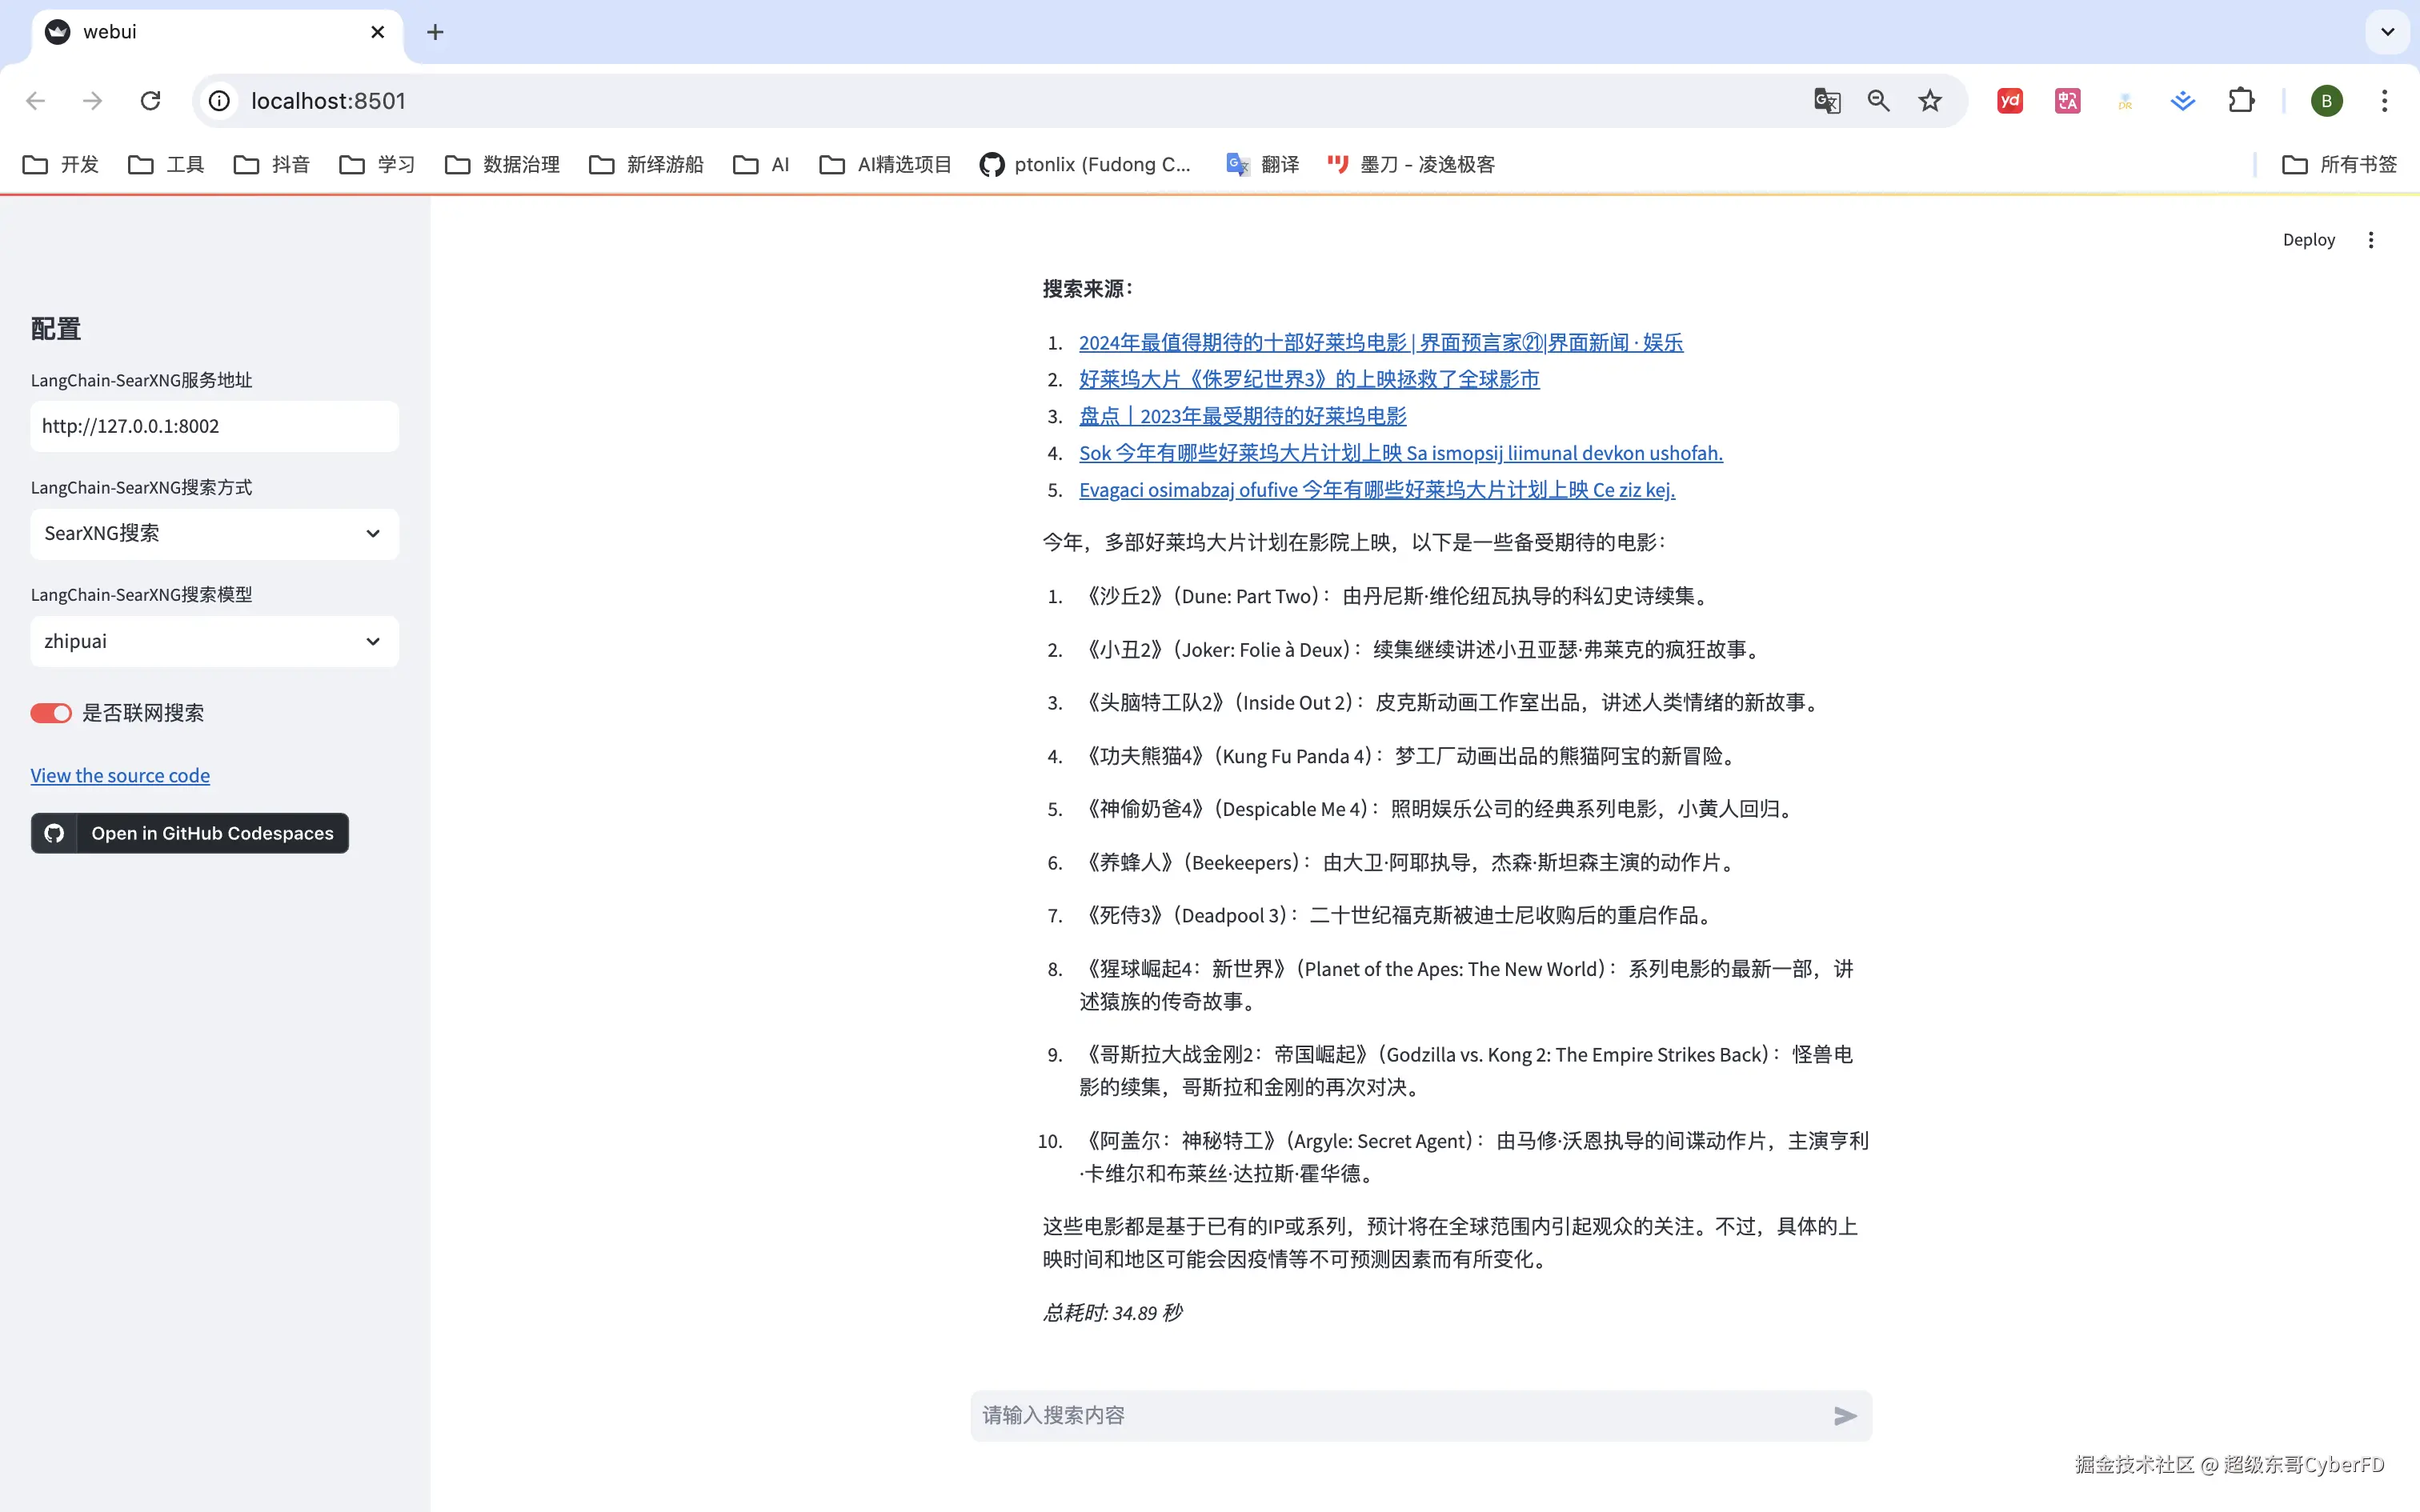
Task: Click the View the source code link
Action: coord(120,776)
